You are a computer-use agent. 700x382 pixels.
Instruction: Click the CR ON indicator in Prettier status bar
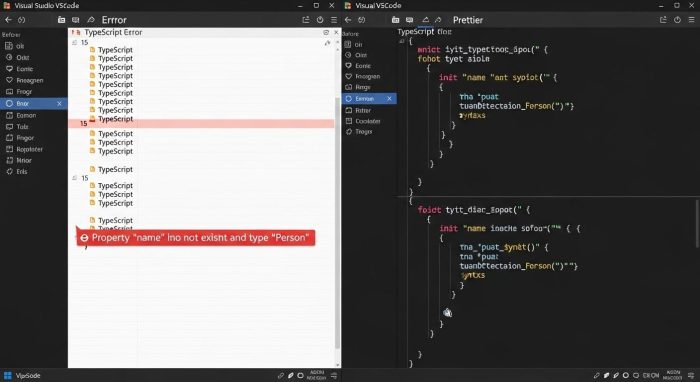[x=651, y=376]
